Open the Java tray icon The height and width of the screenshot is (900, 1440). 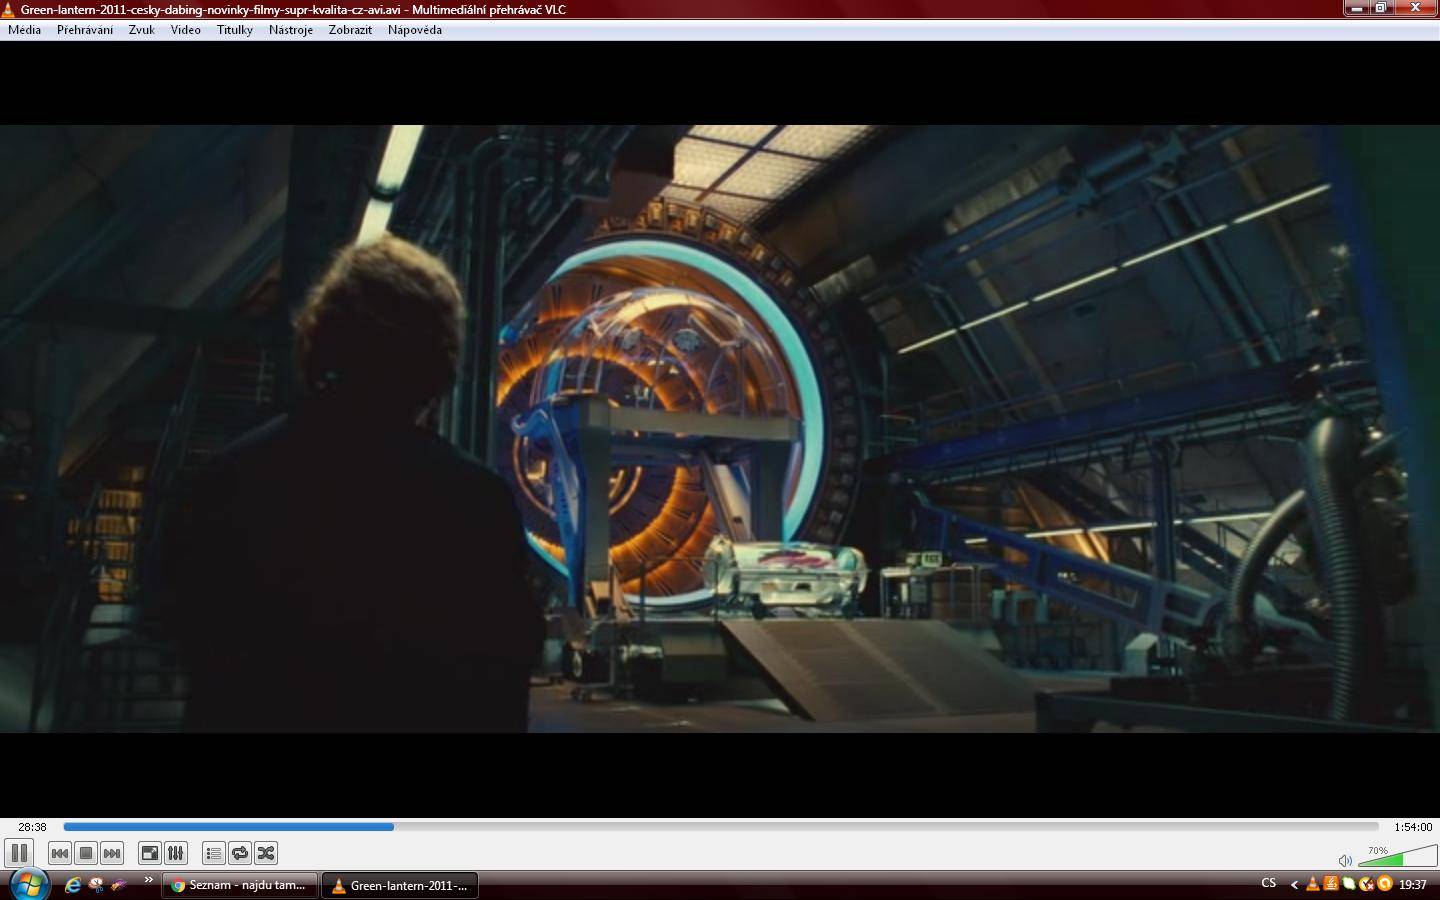pos(1331,884)
